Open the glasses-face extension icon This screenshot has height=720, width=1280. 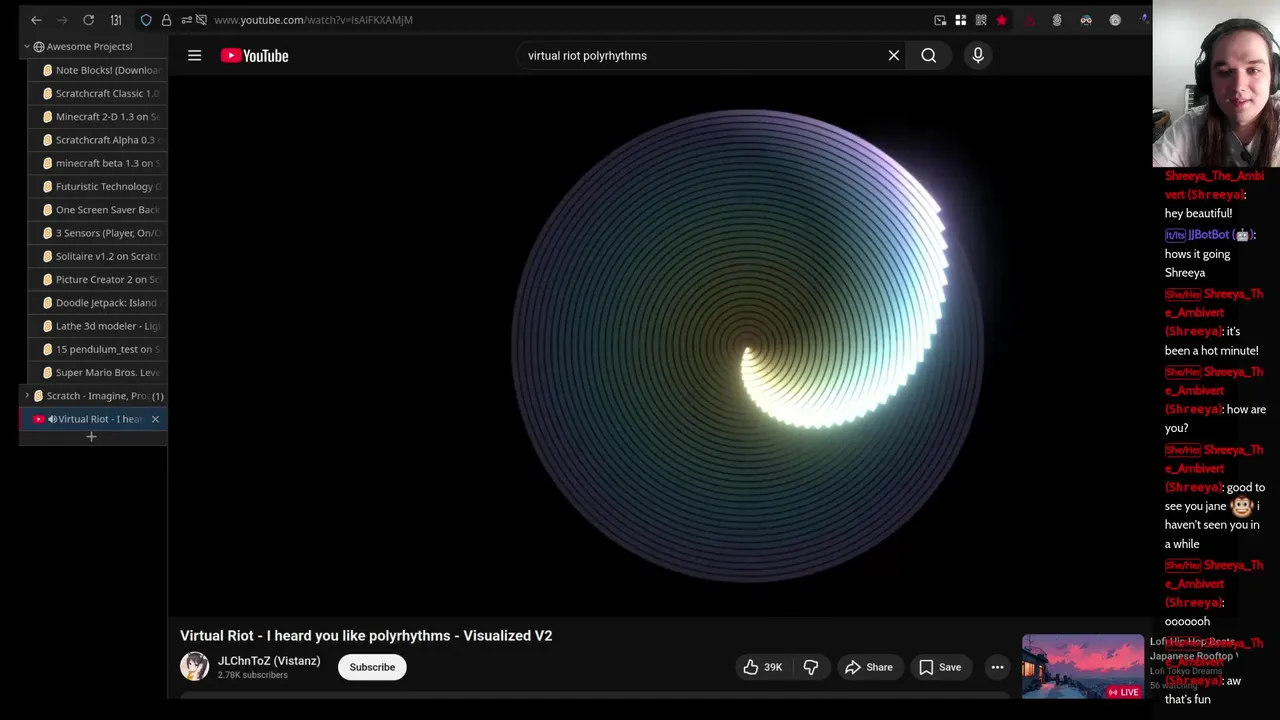pos(1086,20)
